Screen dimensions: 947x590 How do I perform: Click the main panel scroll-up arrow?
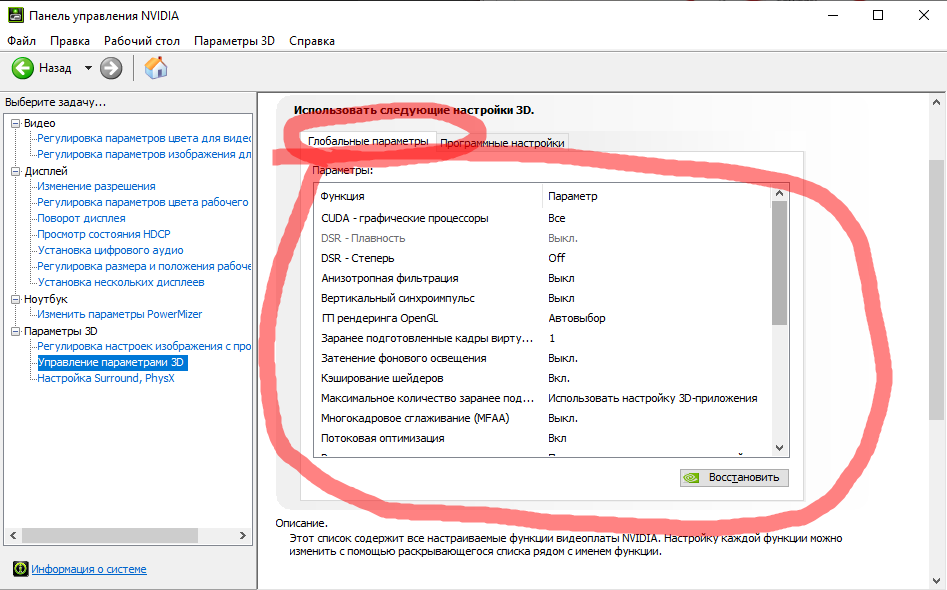click(x=936, y=102)
